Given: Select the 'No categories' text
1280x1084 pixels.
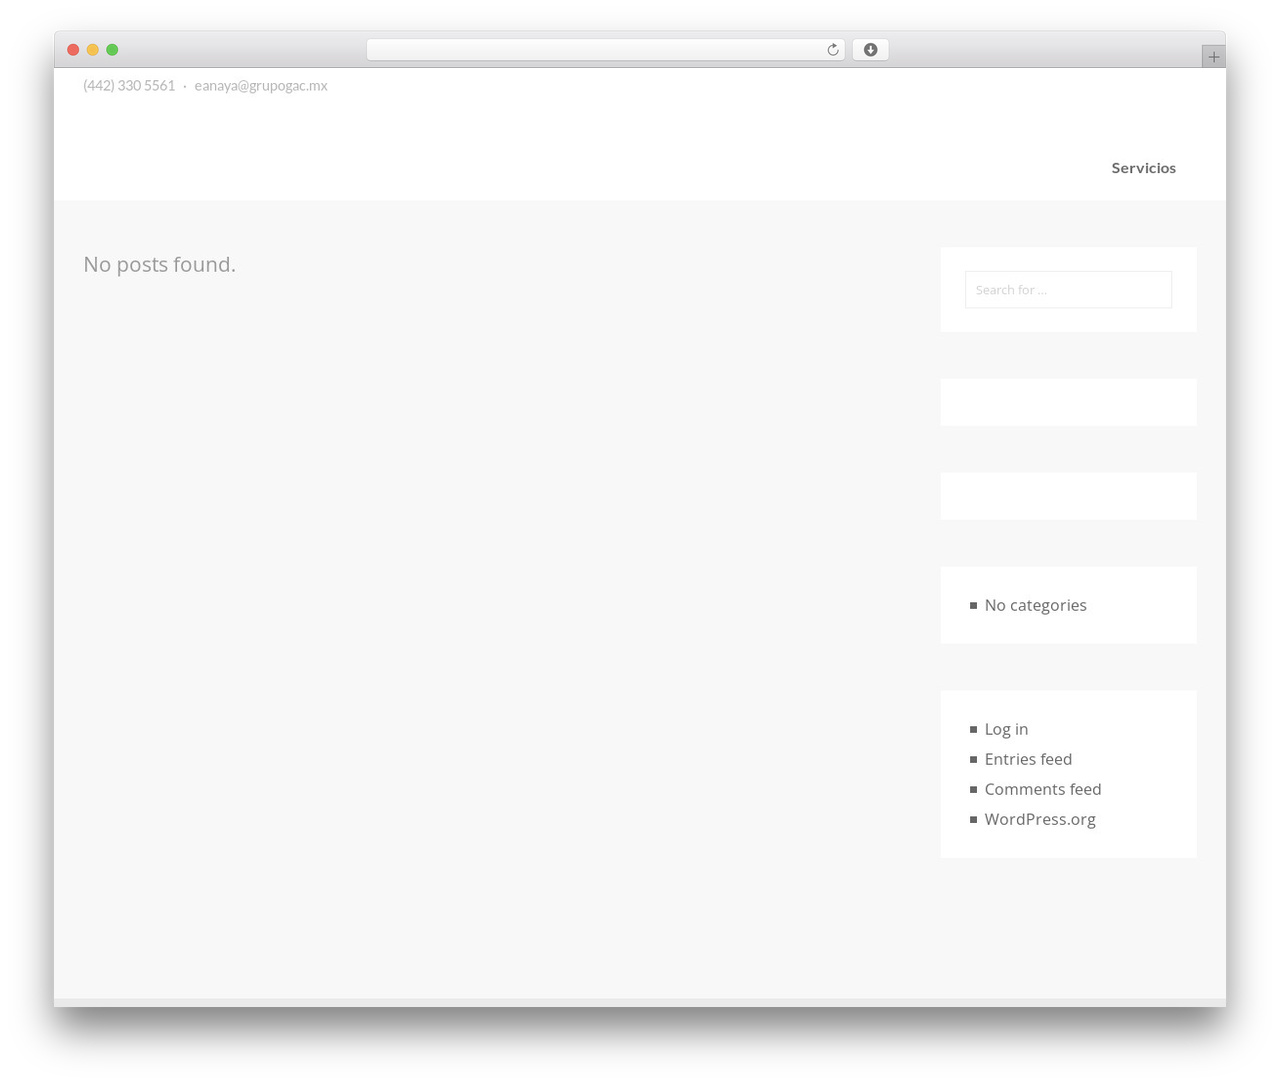Looking at the screenshot, I should [1035, 605].
